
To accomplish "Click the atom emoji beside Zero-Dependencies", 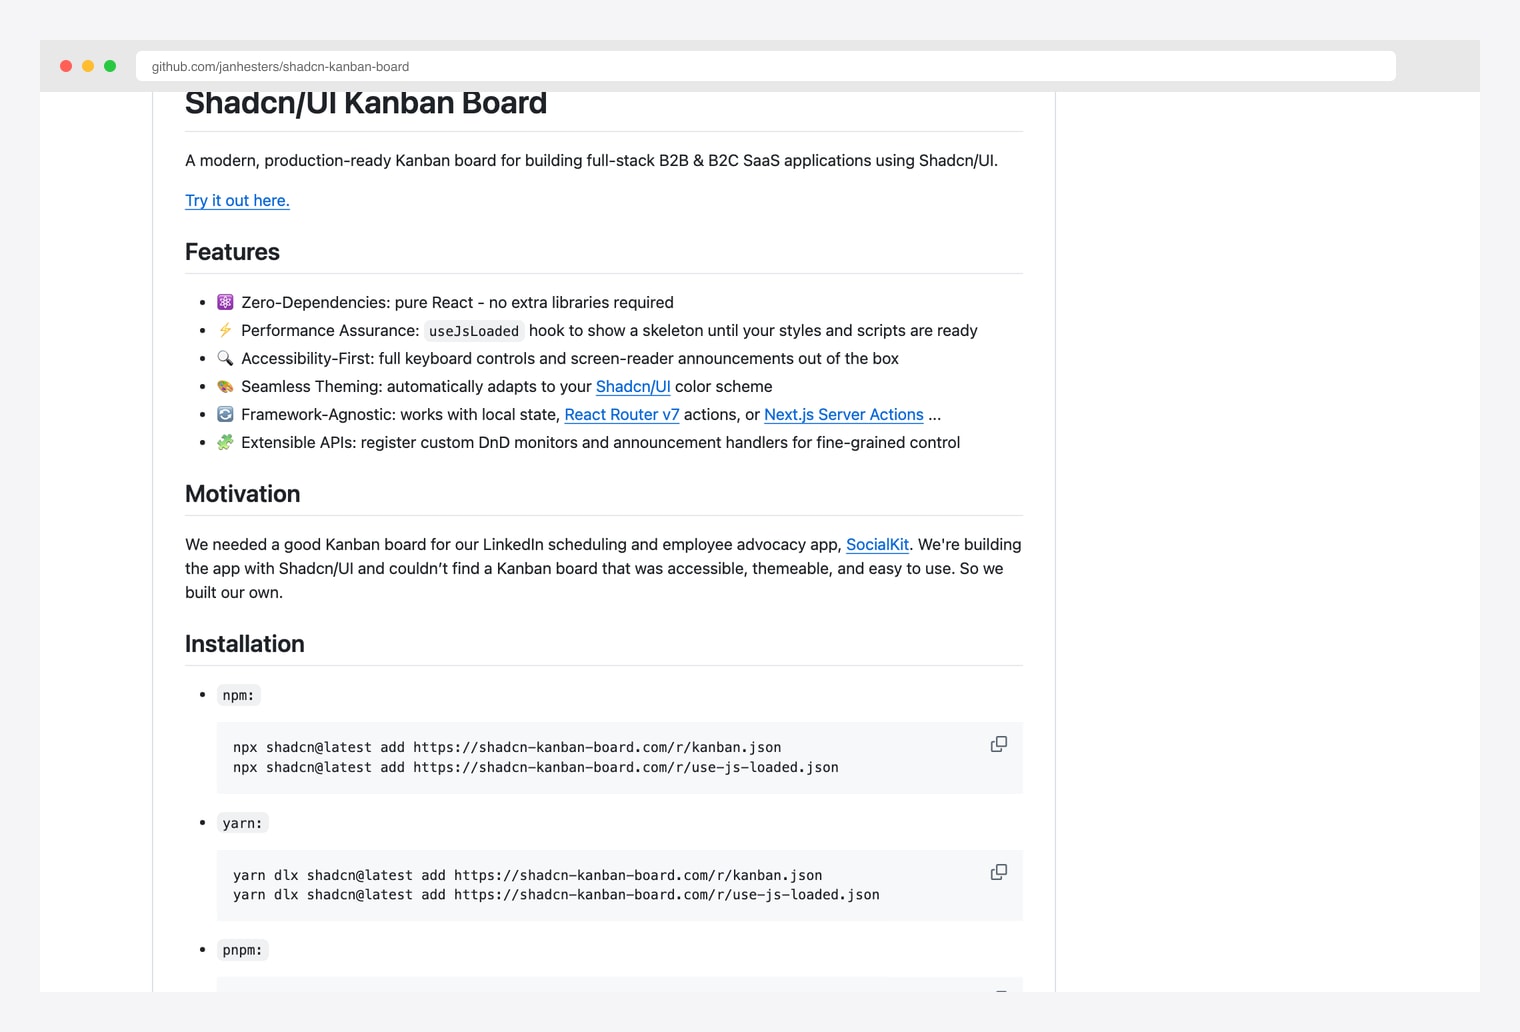I will 225,302.
